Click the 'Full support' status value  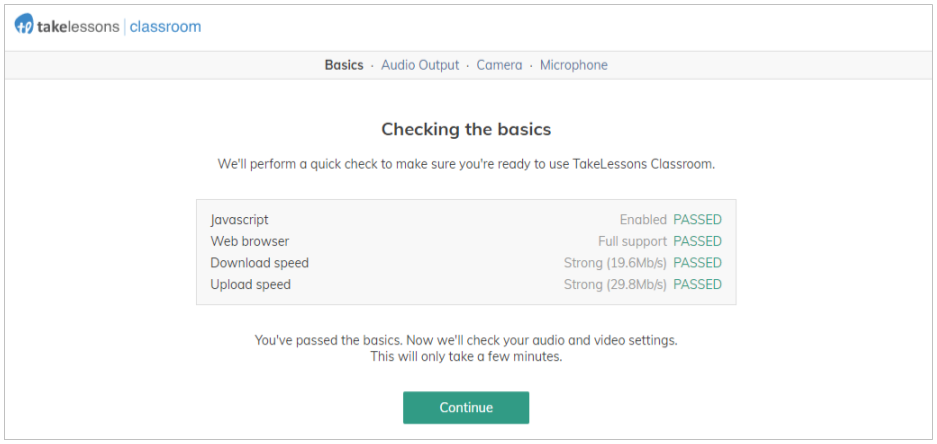point(632,241)
